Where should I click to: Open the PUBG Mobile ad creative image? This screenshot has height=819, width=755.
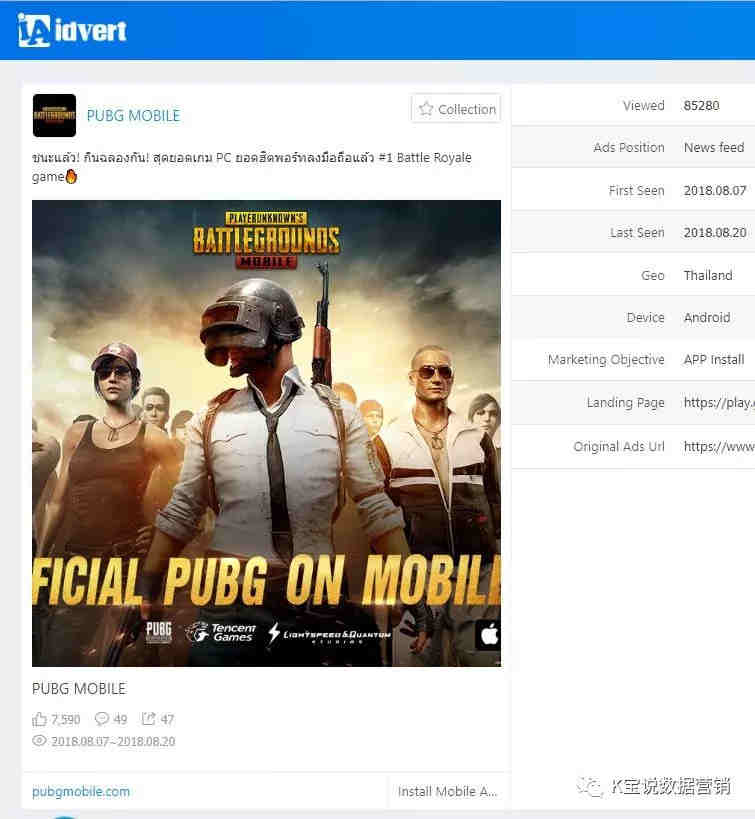[x=266, y=433]
